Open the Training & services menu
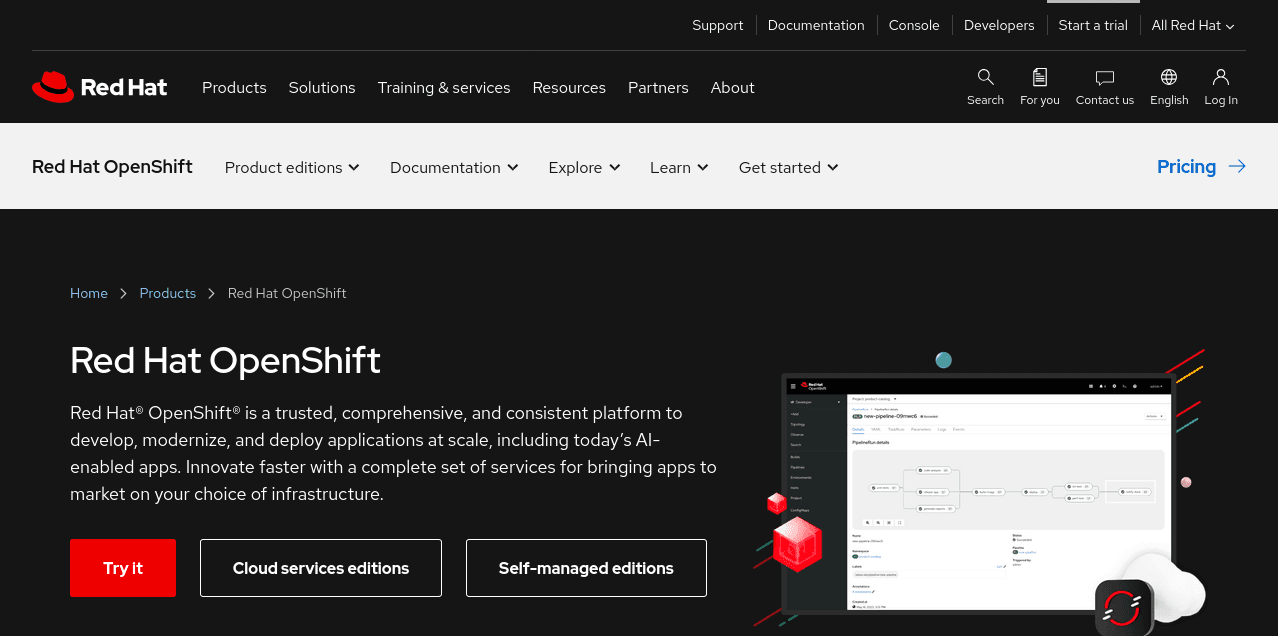Screen dimensions: 1278x636 444,87
